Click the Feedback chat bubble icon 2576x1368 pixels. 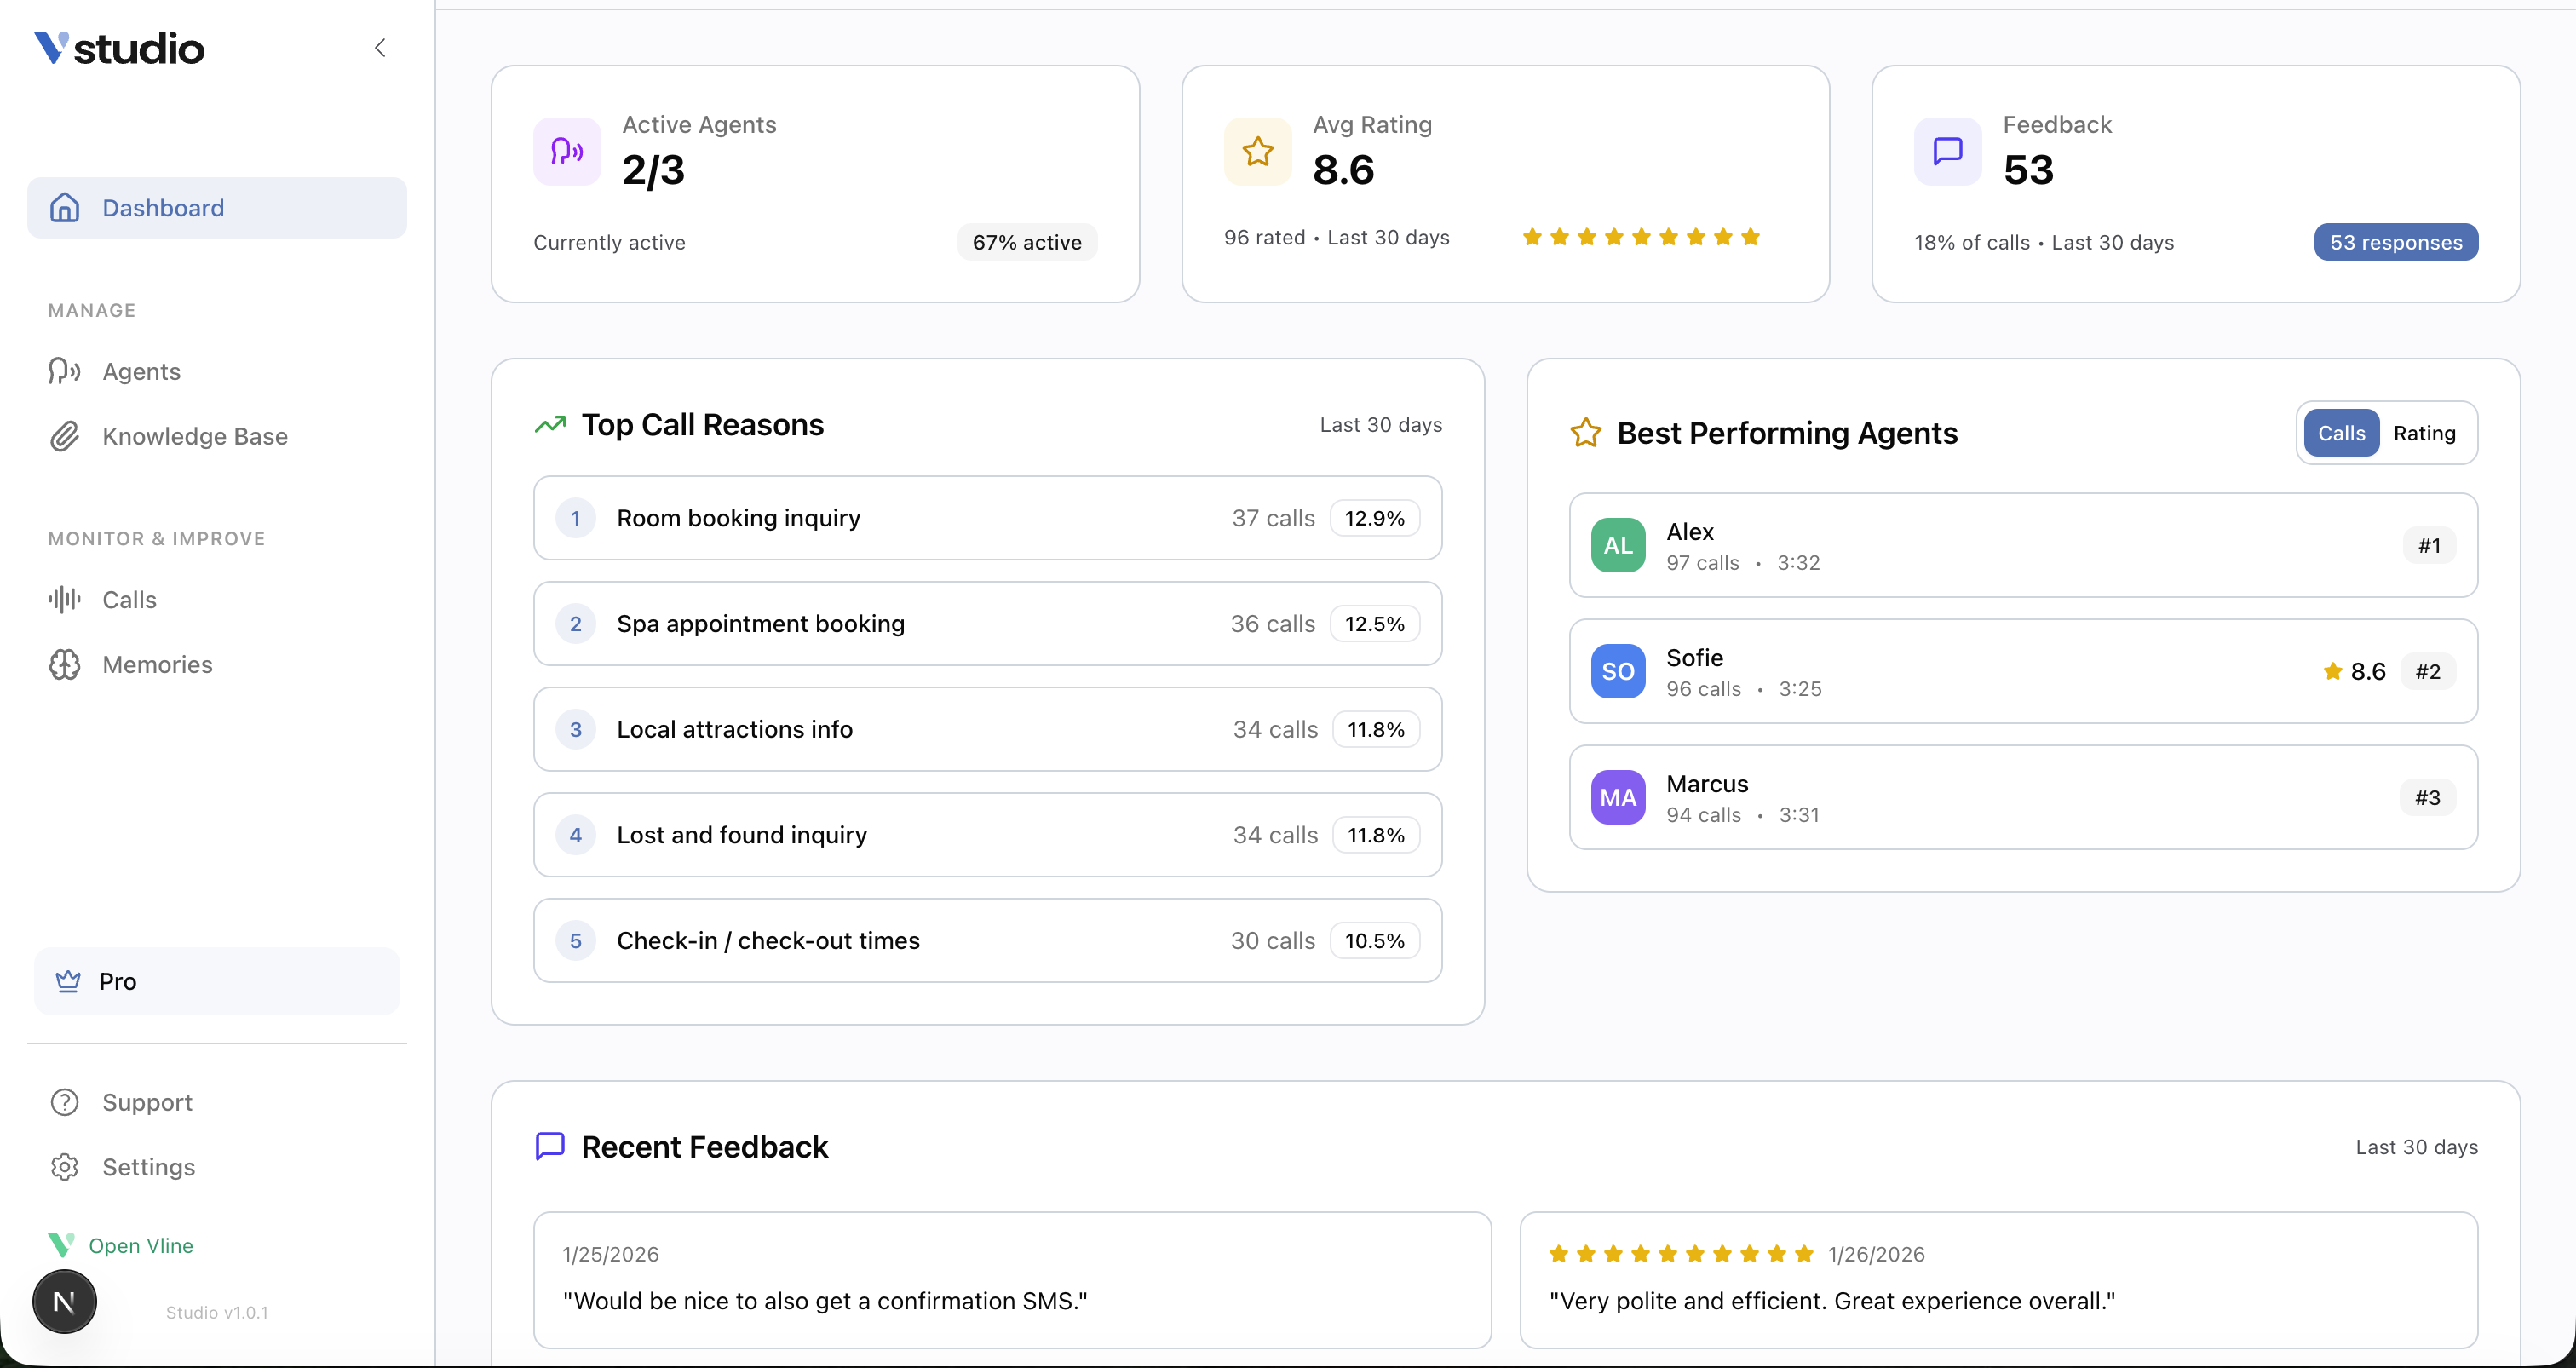1947,152
